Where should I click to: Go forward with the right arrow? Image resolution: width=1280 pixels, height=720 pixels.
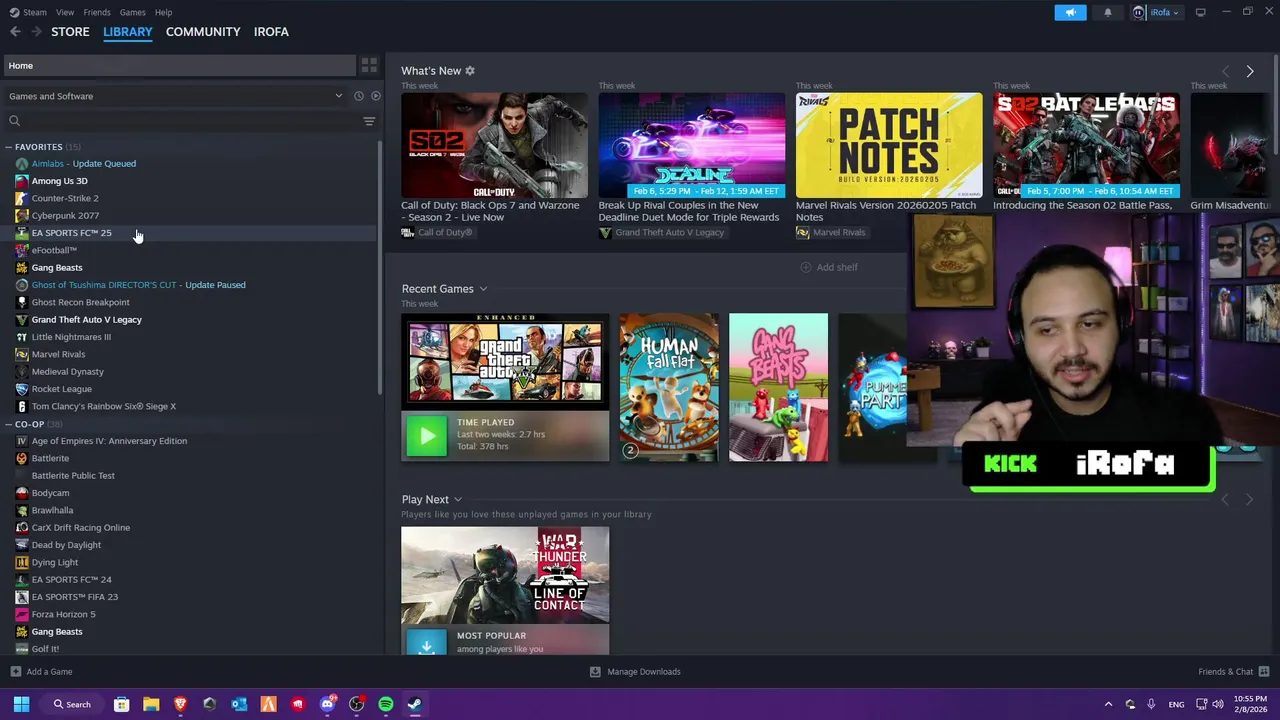click(36, 32)
